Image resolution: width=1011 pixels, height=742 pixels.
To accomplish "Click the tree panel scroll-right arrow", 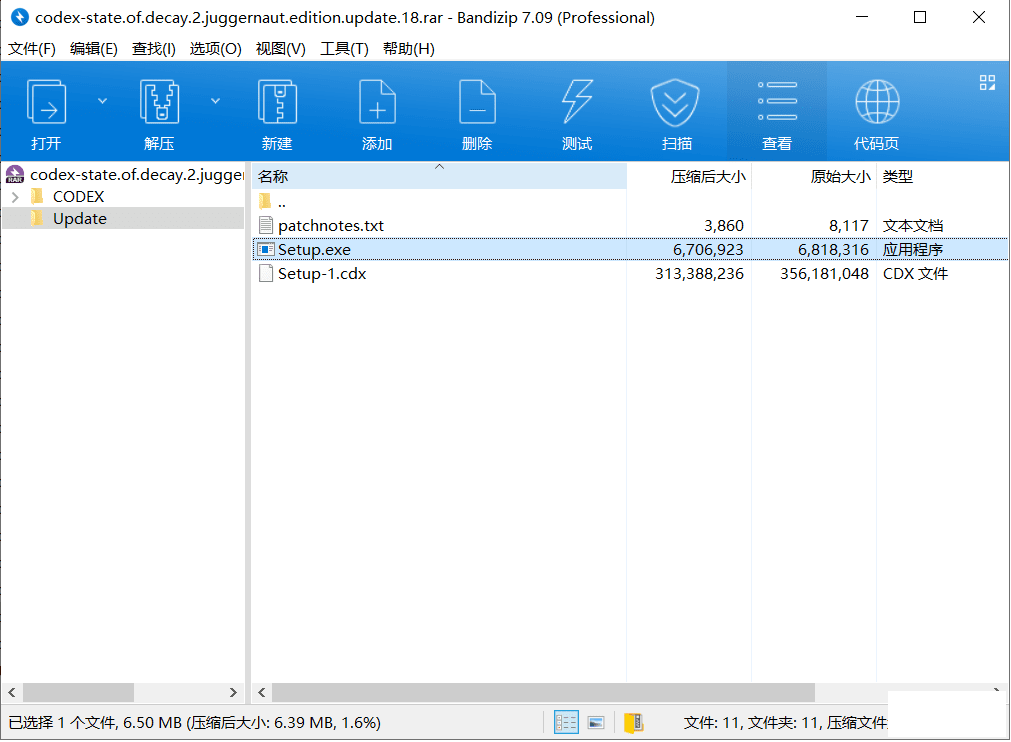I will point(233,692).
